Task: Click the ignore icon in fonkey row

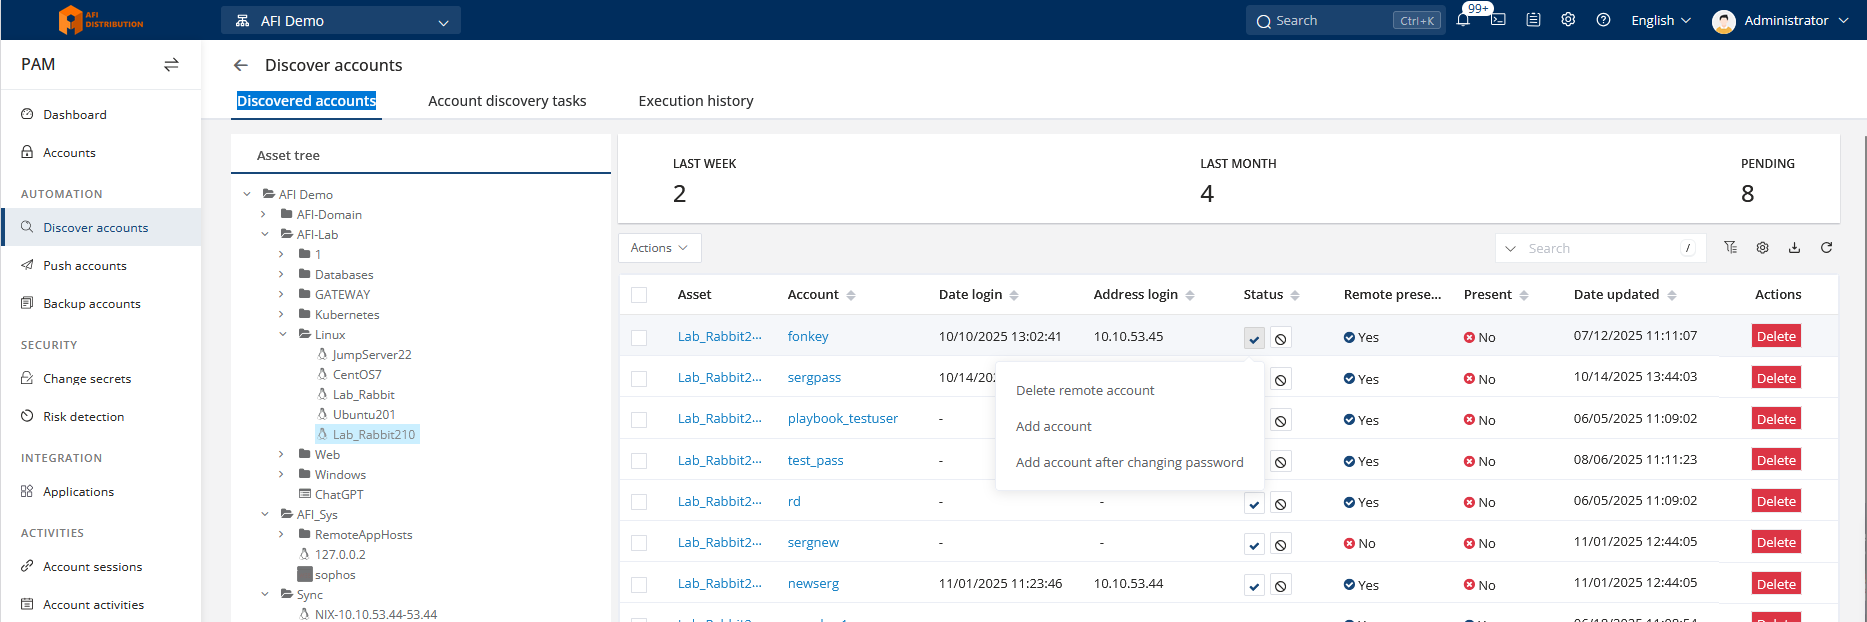Action: point(1280,338)
